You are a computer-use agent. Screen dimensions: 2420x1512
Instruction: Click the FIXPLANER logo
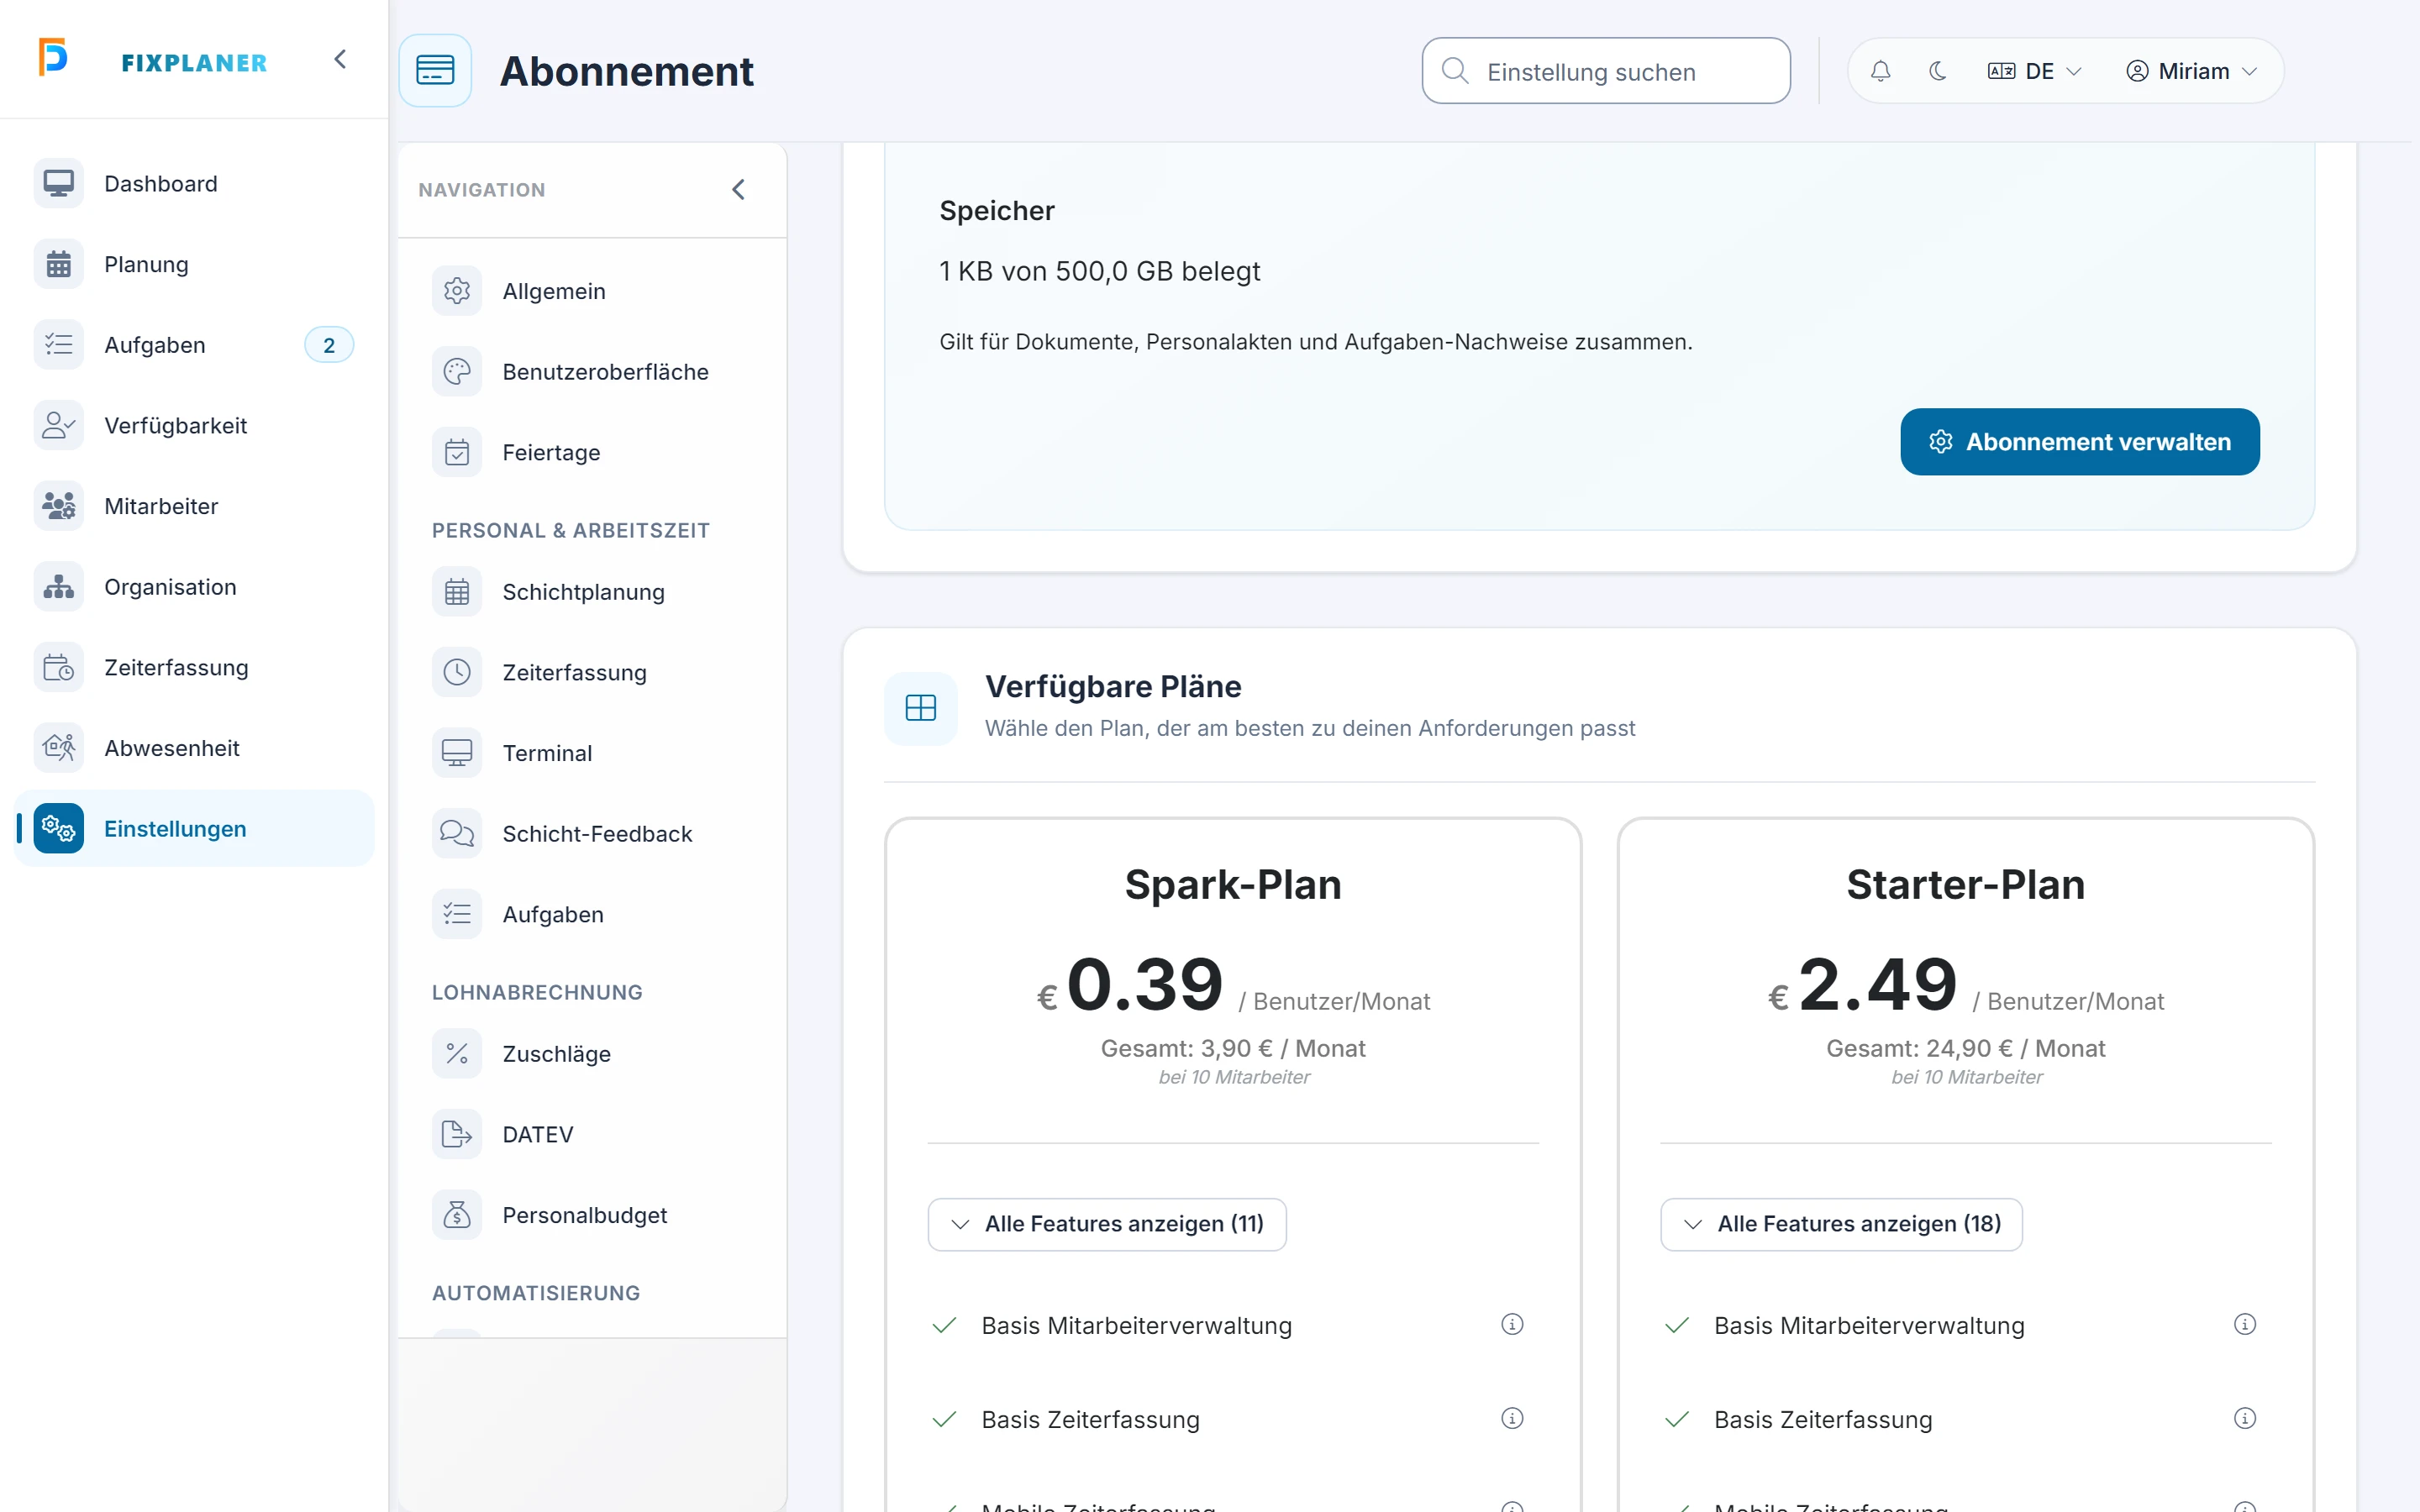click(153, 60)
